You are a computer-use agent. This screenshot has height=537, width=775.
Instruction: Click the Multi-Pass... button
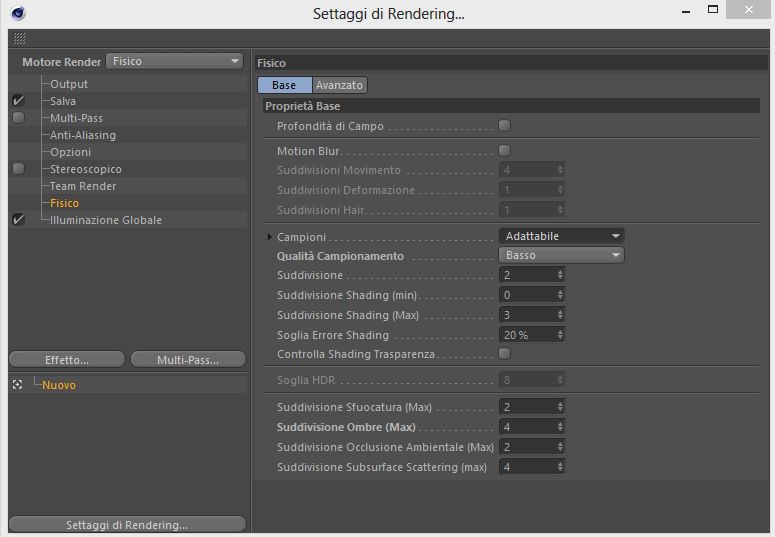187,359
